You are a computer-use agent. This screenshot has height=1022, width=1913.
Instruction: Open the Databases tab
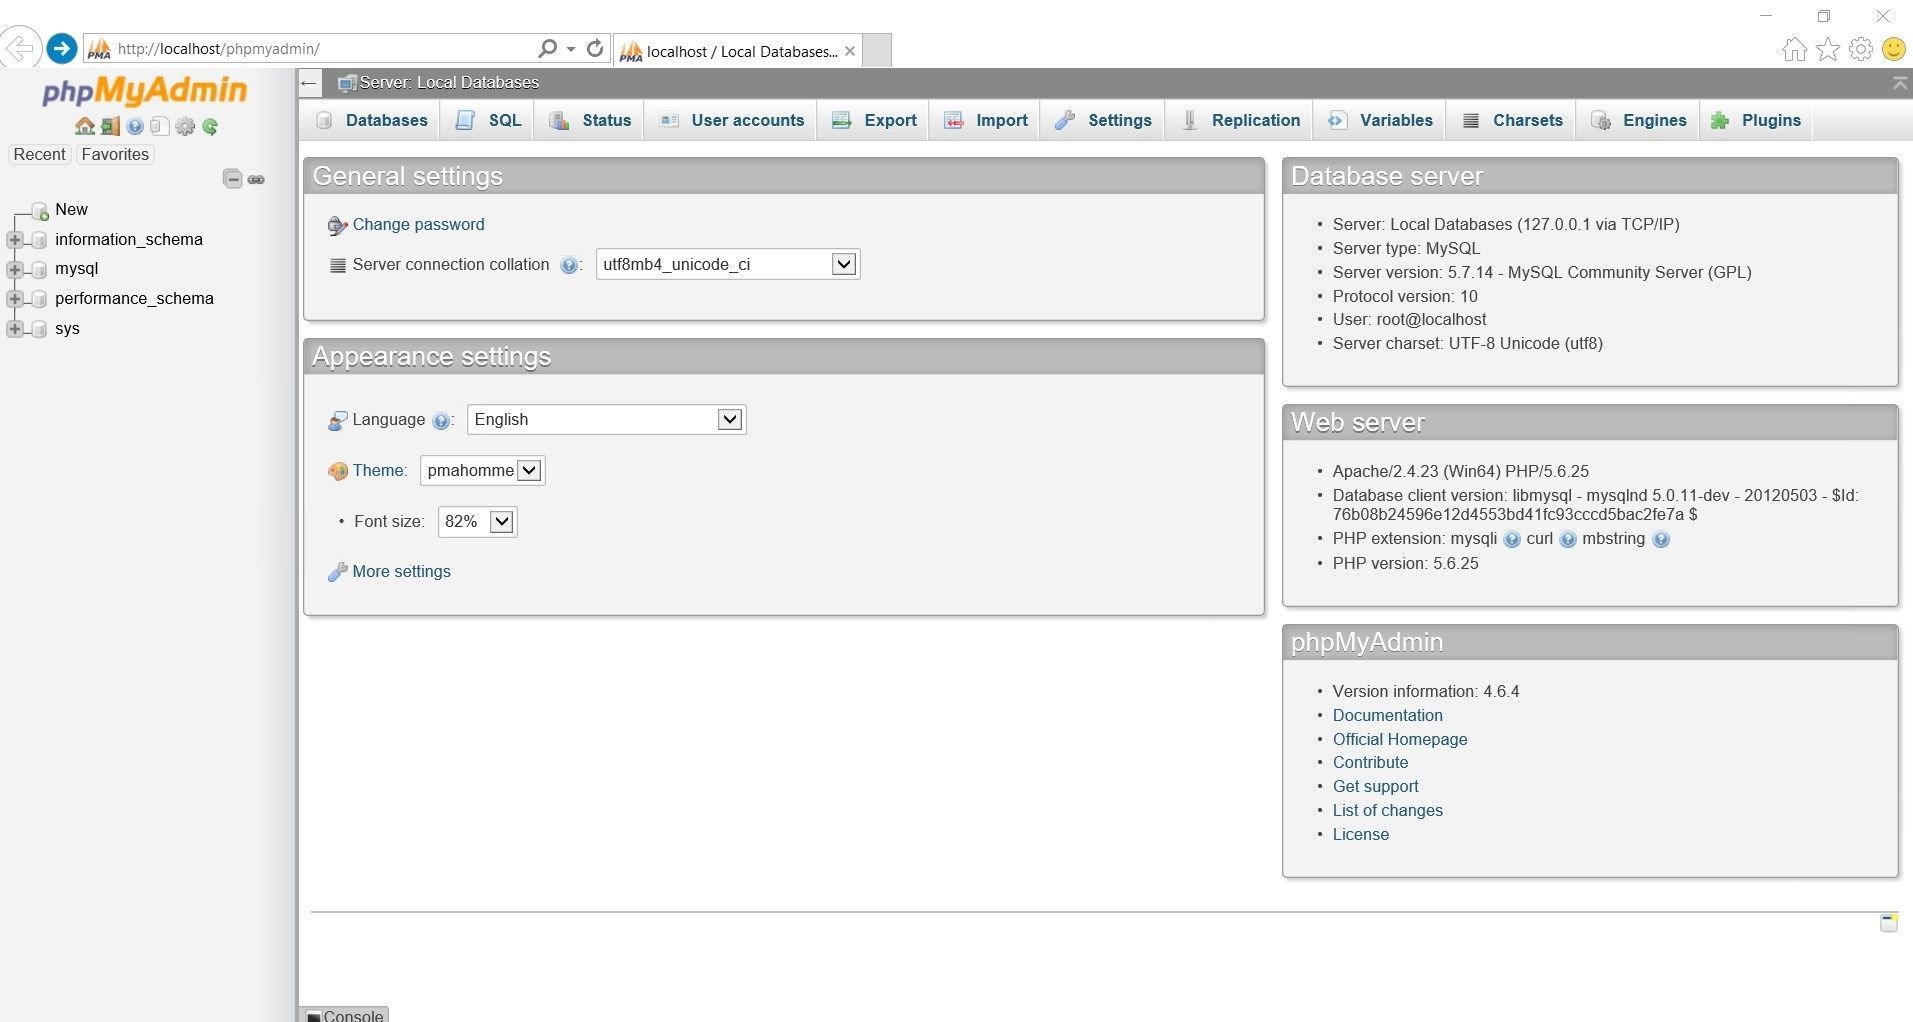(x=372, y=120)
